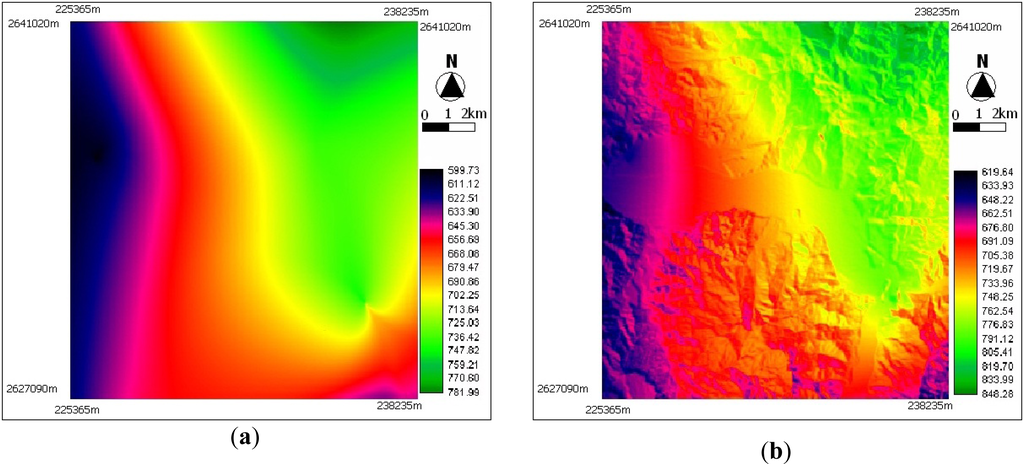The image size is (1024, 464).
Task: Select the 781.99 legend value in map (a)
Action: (461, 391)
